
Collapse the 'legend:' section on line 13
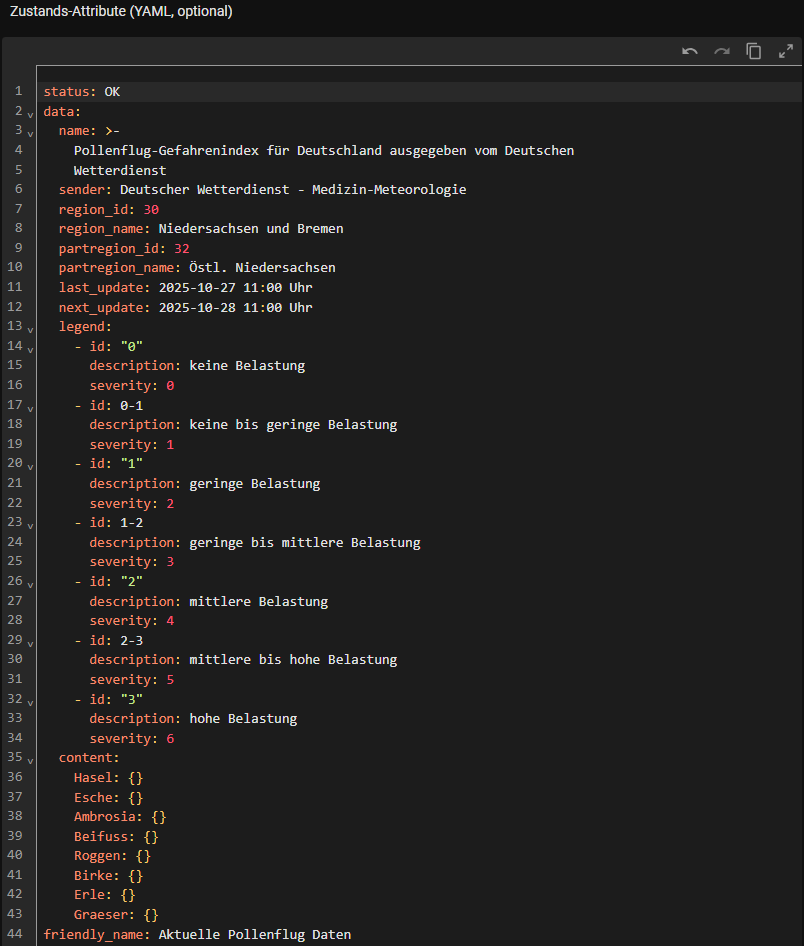pyautogui.click(x=30, y=328)
